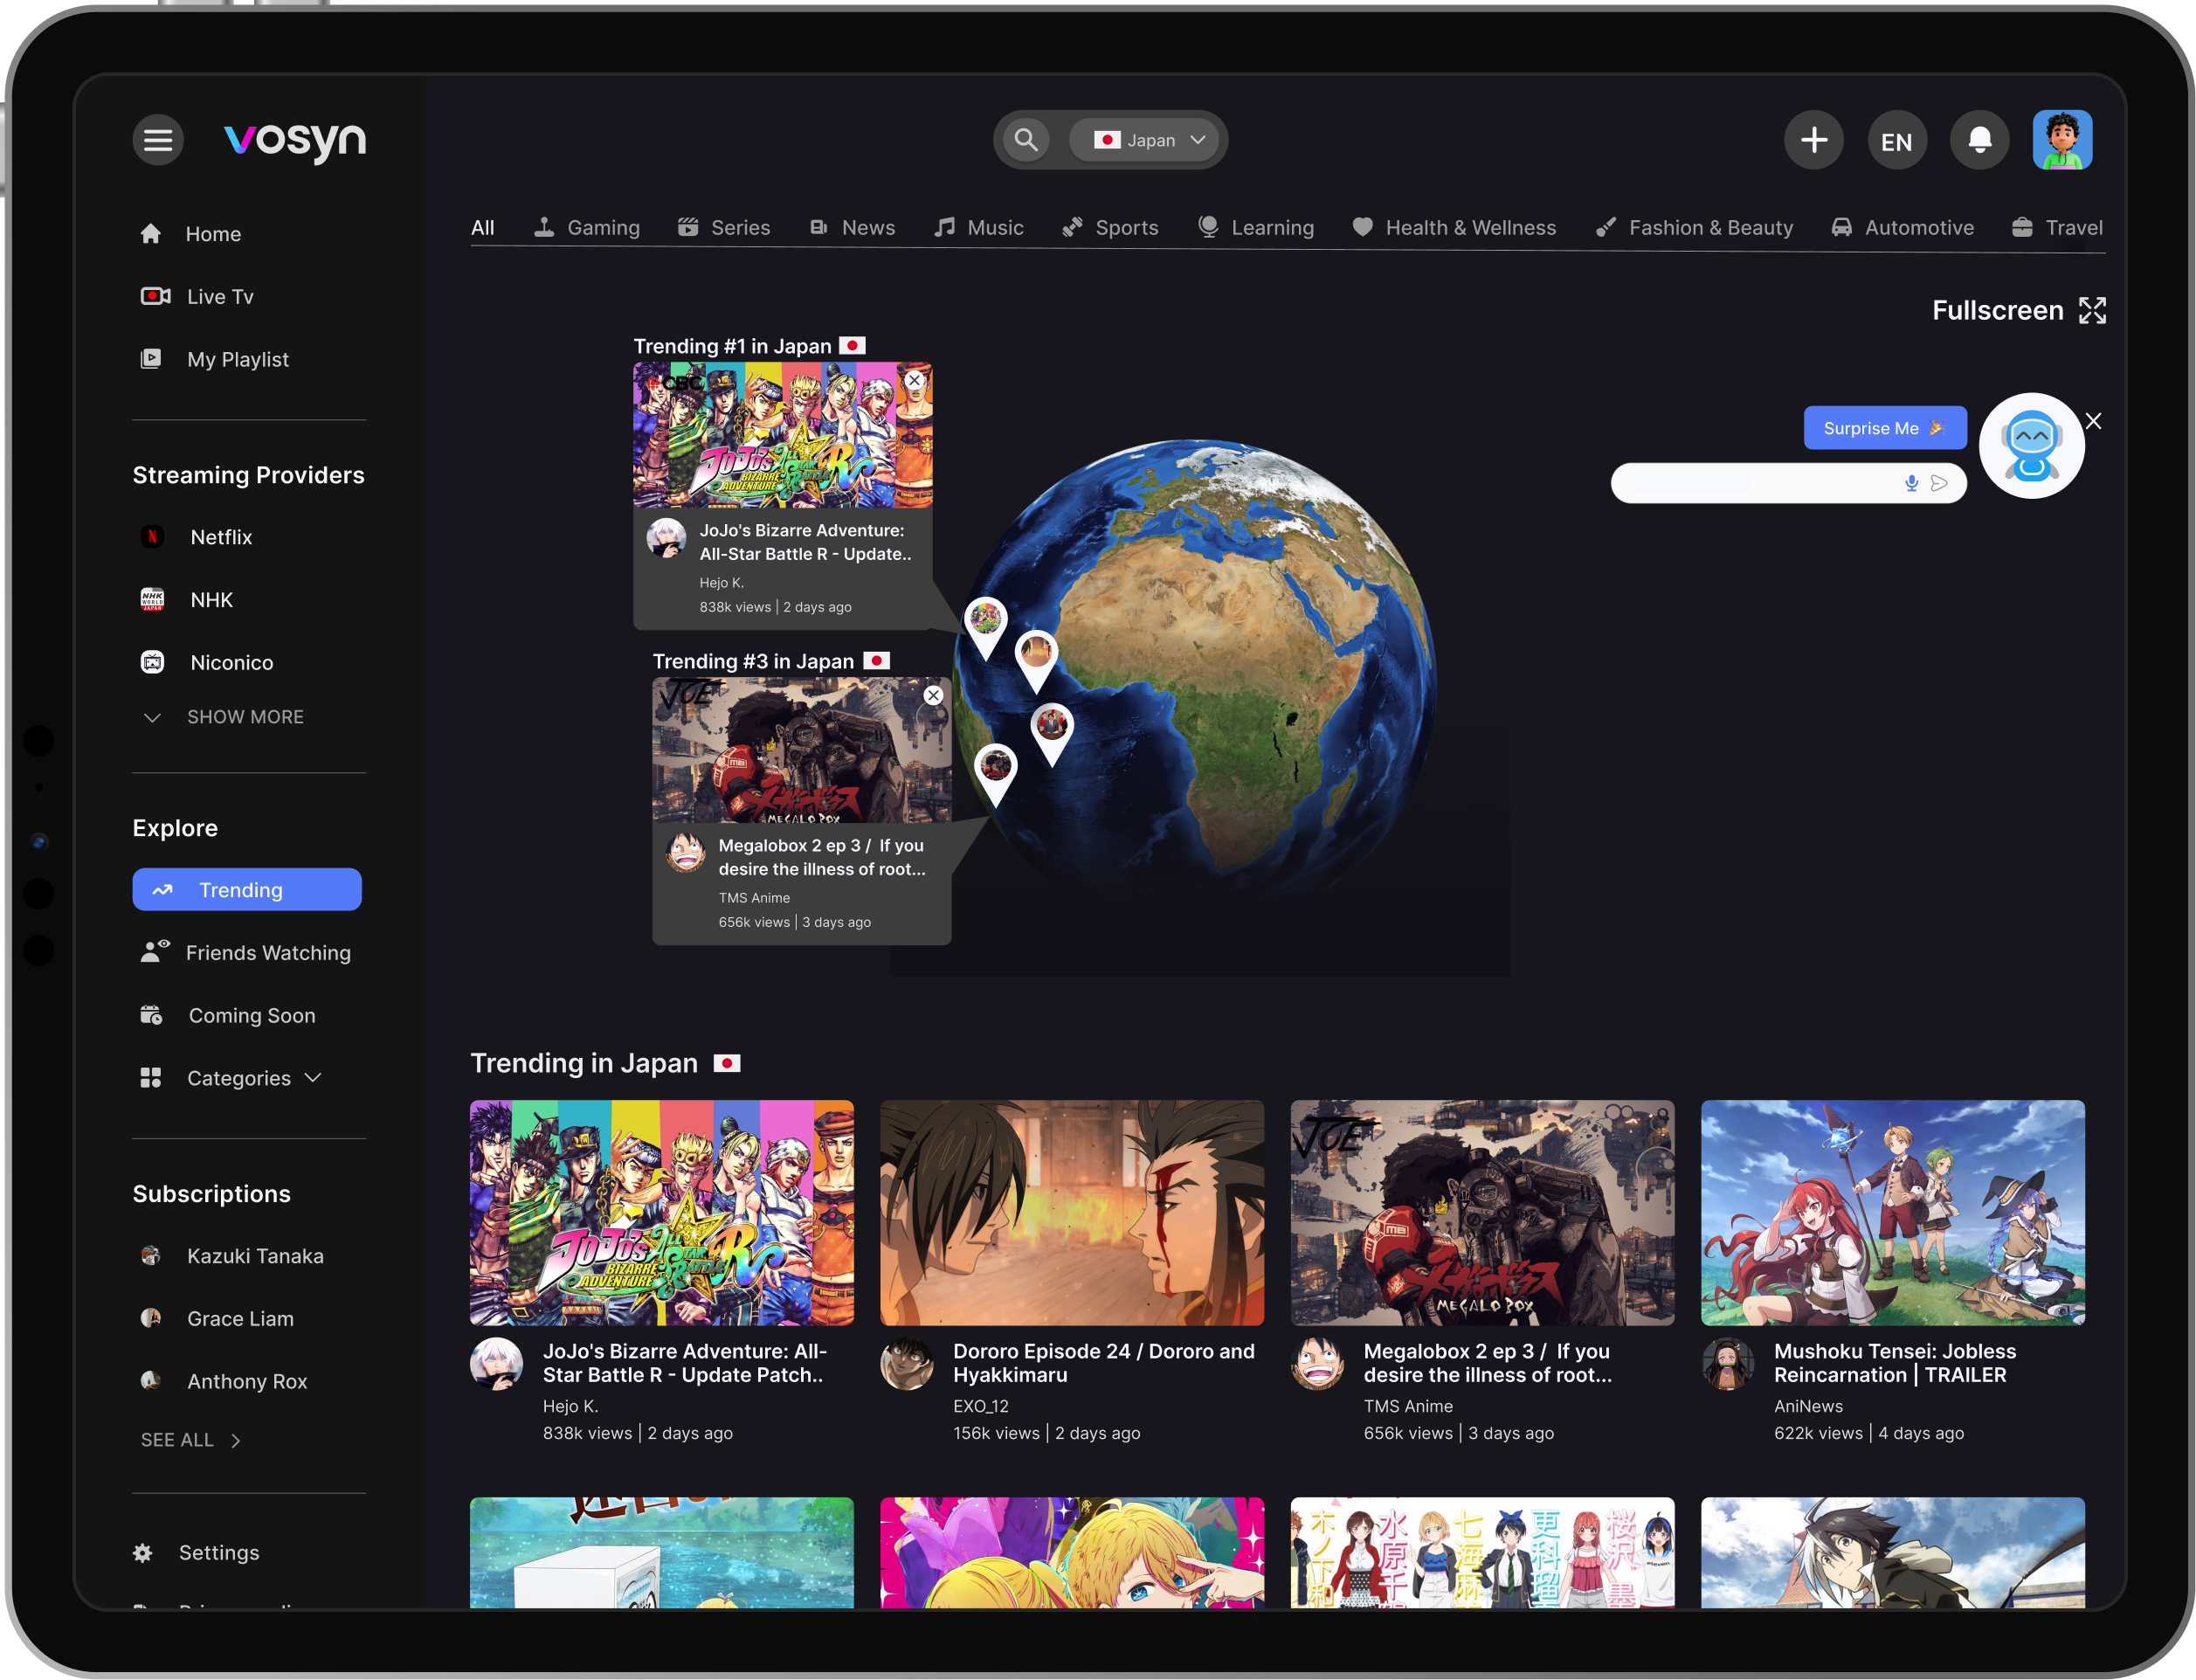Open the Mushoku Tensei trailer thumbnail

(x=1892, y=1213)
